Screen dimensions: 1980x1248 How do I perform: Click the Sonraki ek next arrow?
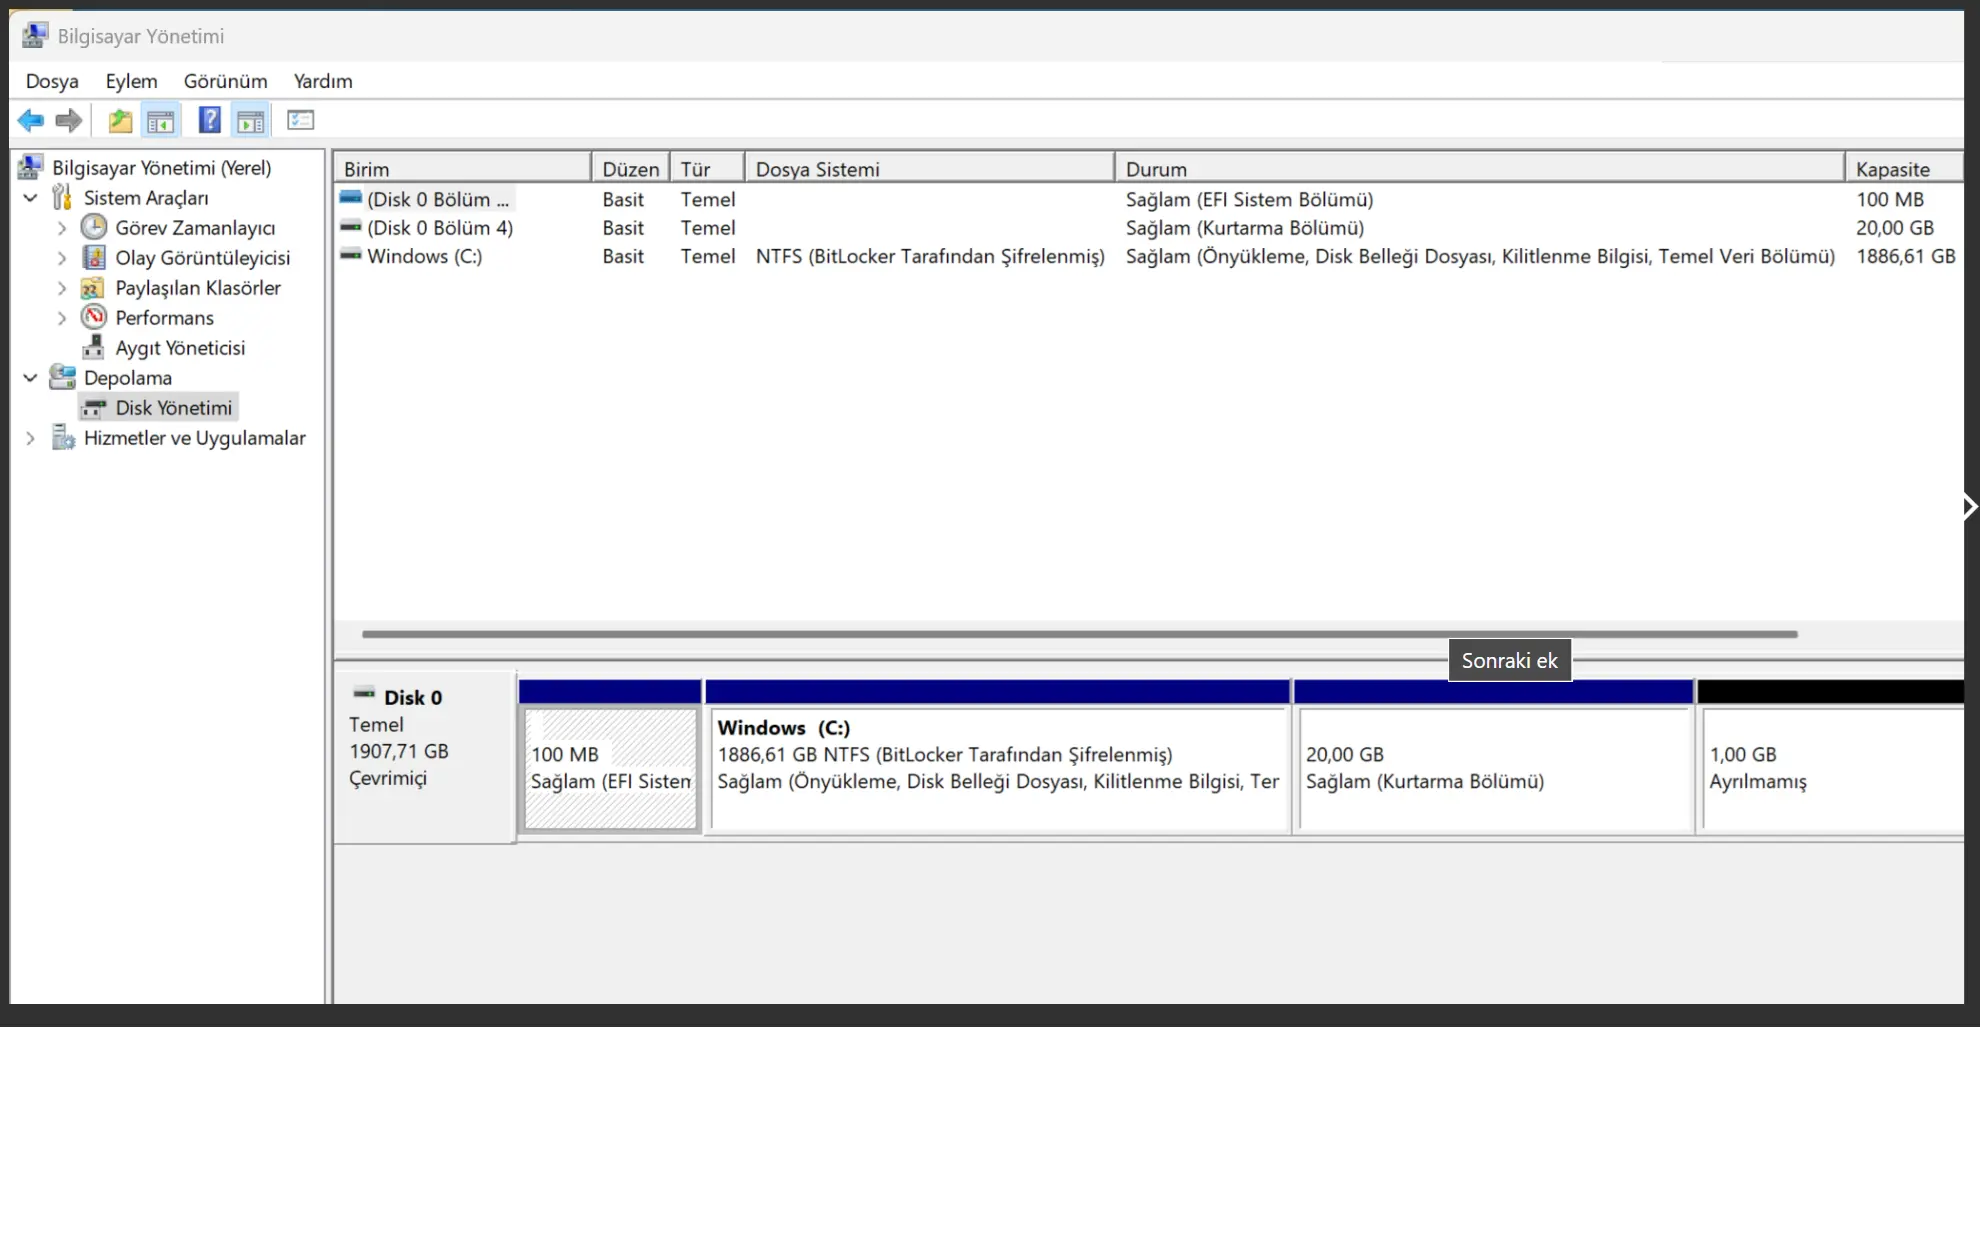pos(1970,506)
